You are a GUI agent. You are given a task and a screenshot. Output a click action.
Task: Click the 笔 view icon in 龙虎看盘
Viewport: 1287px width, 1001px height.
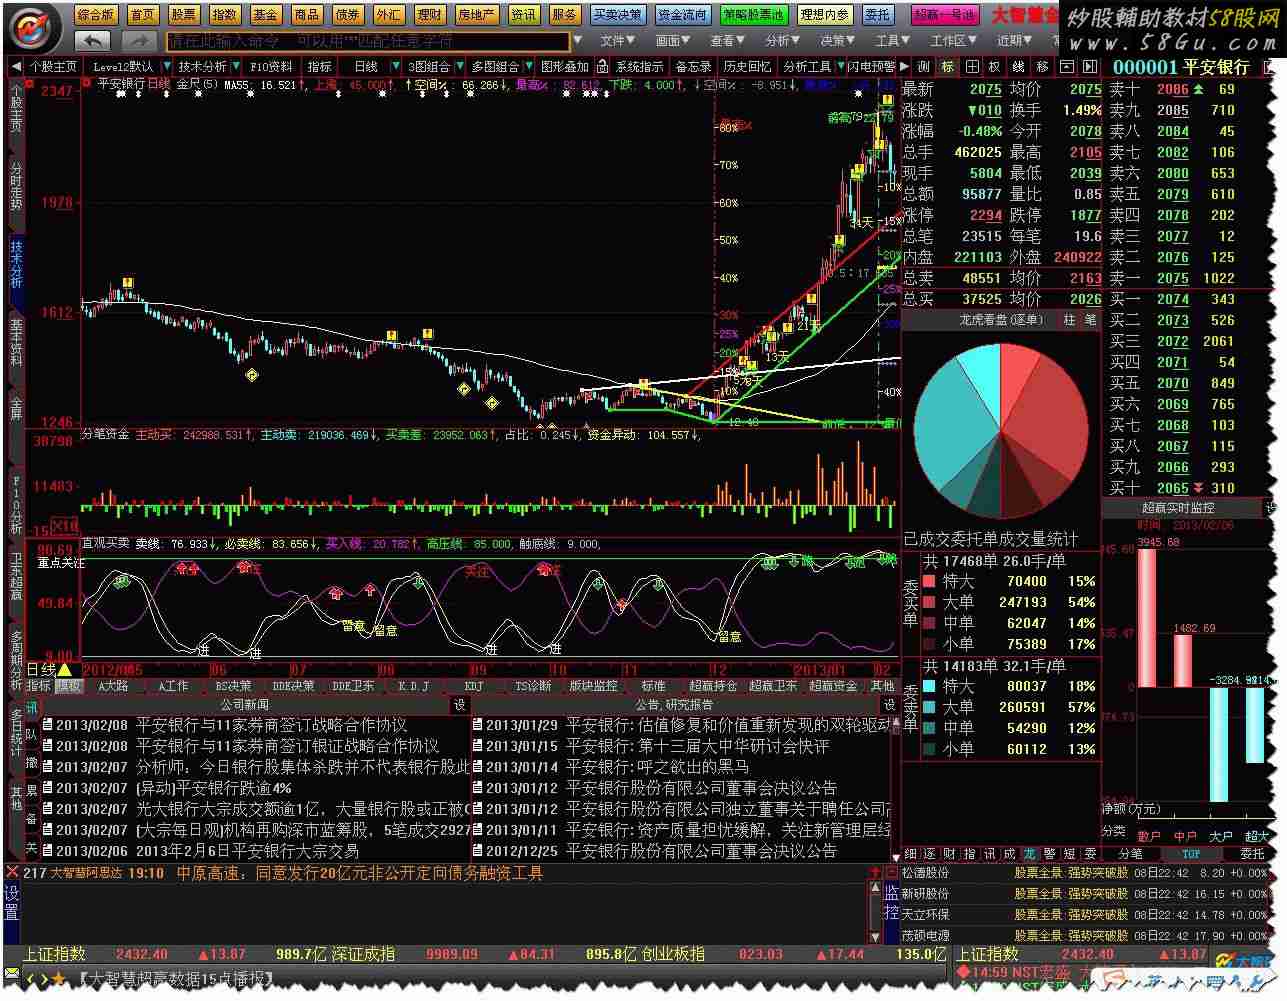coord(1090,319)
